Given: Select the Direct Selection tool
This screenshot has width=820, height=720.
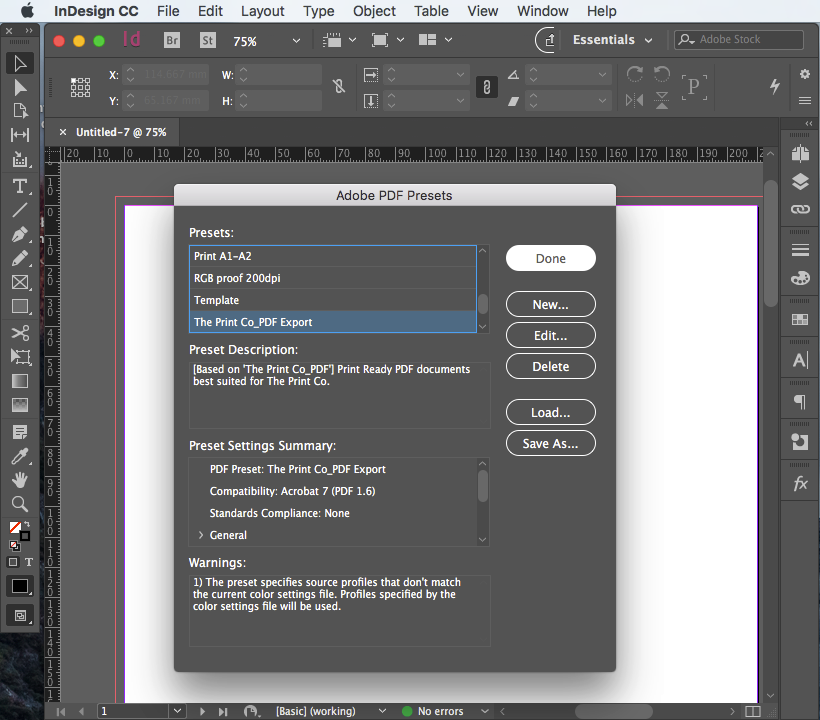Looking at the screenshot, I should [x=20, y=87].
